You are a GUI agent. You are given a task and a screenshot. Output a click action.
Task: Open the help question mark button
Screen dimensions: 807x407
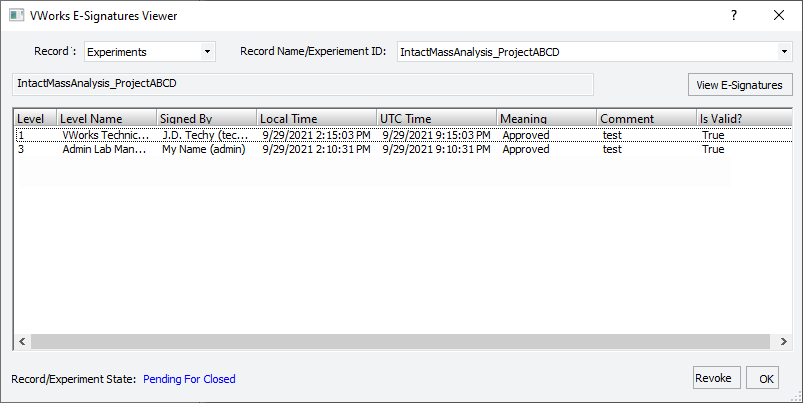[x=734, y=15]
